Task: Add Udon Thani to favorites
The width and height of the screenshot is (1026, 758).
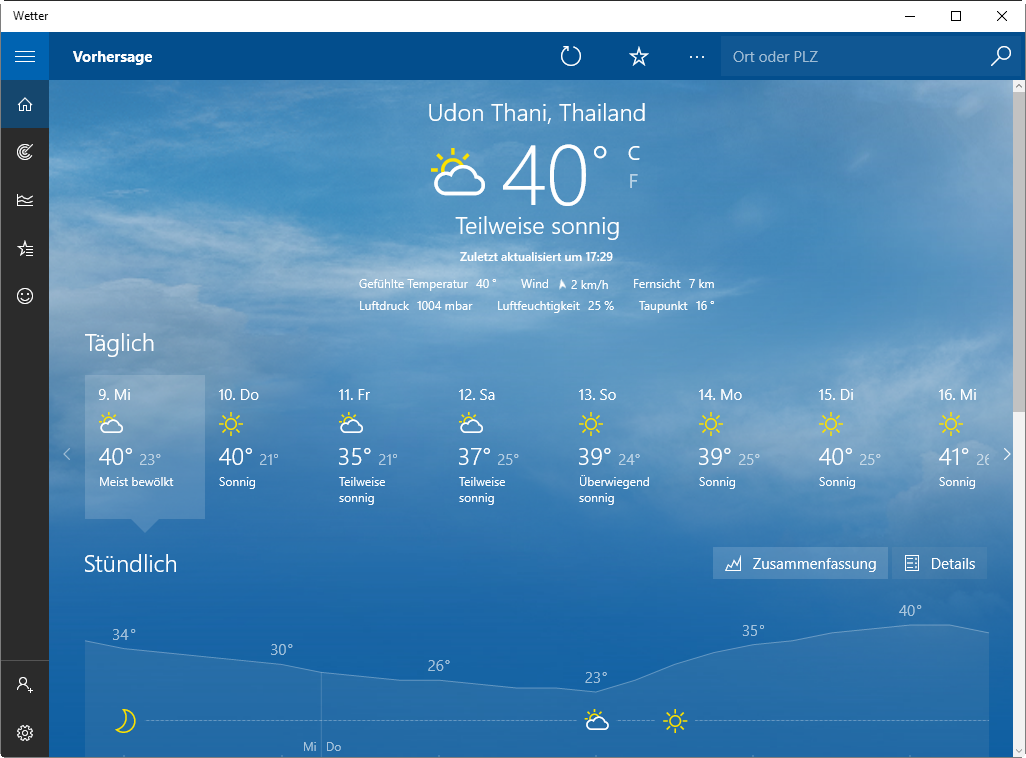Action: (639, 56)
